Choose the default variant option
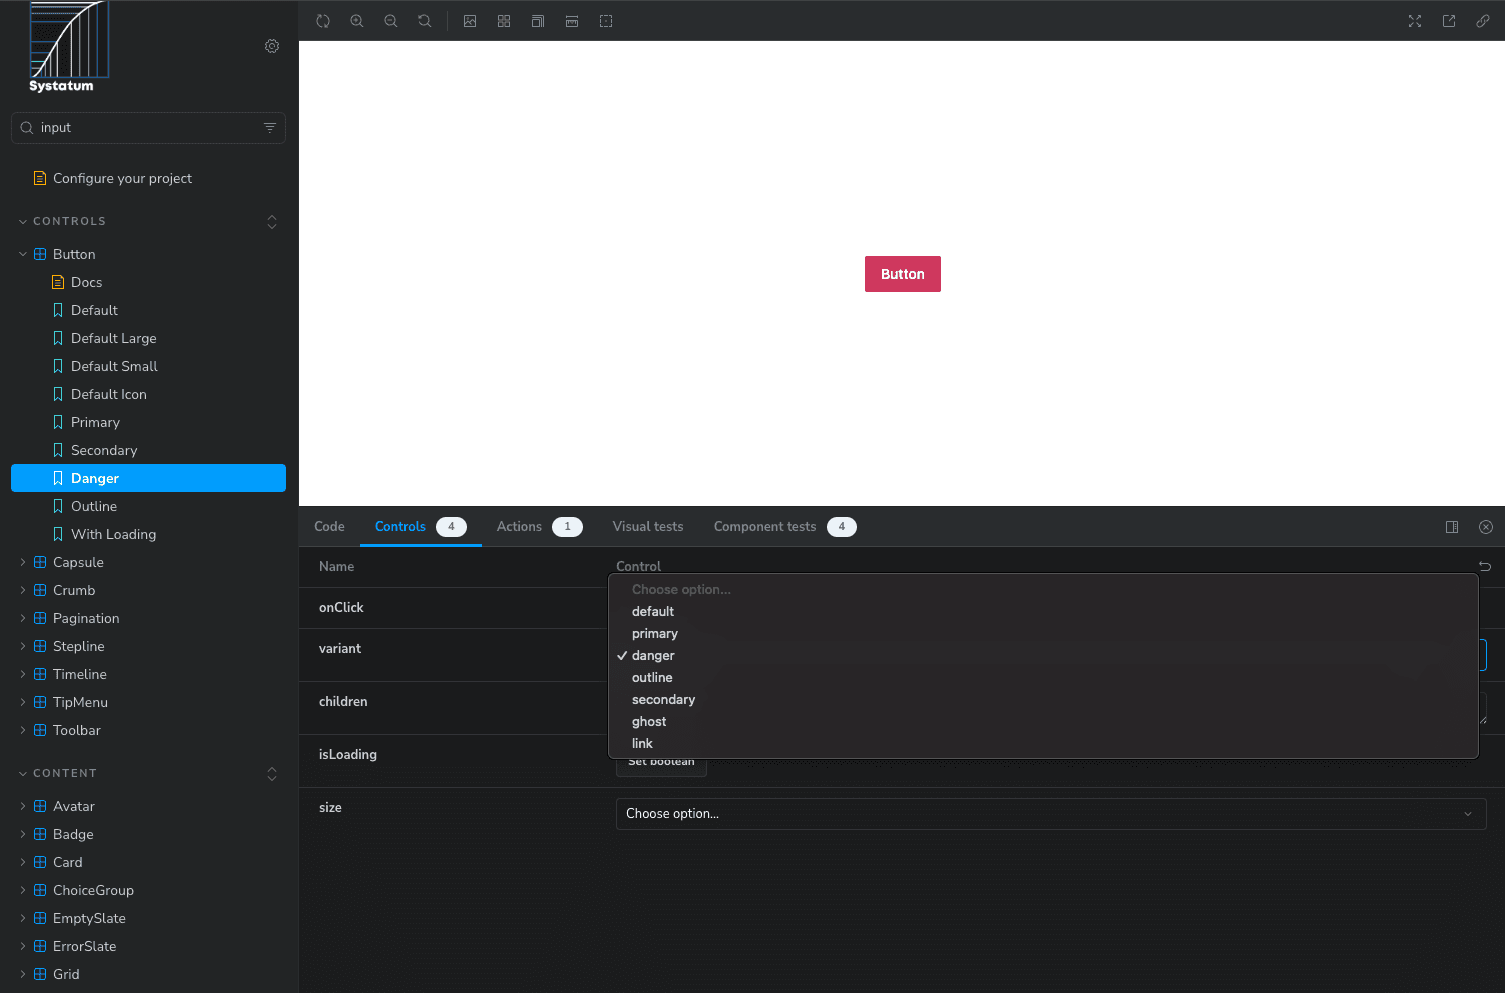This screenshot has width=1505, height=993. click(x=1043, y=612)
